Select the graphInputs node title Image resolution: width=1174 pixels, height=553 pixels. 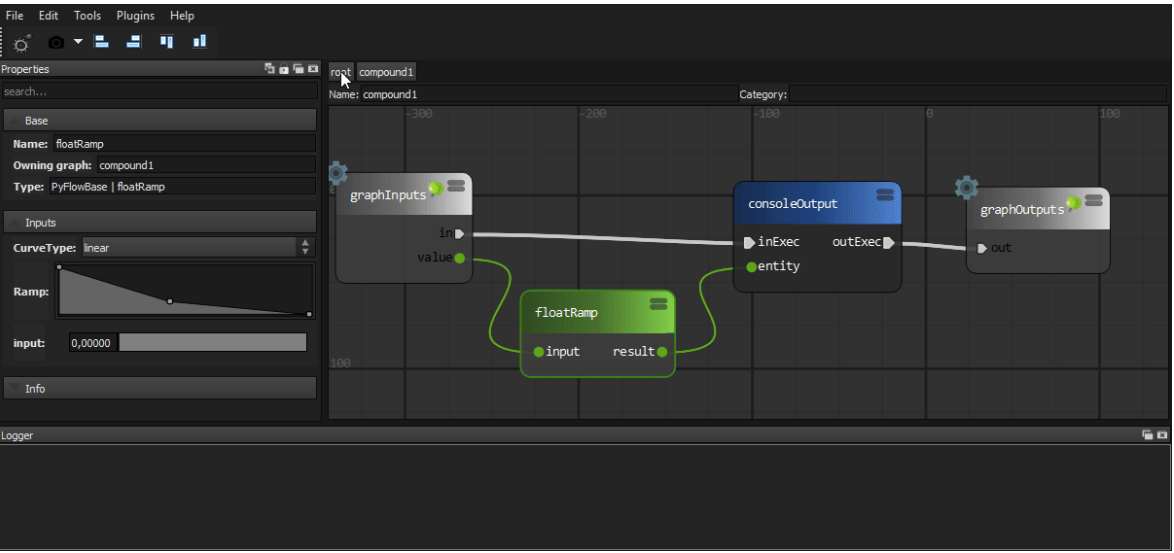click(x=388, y=195)
